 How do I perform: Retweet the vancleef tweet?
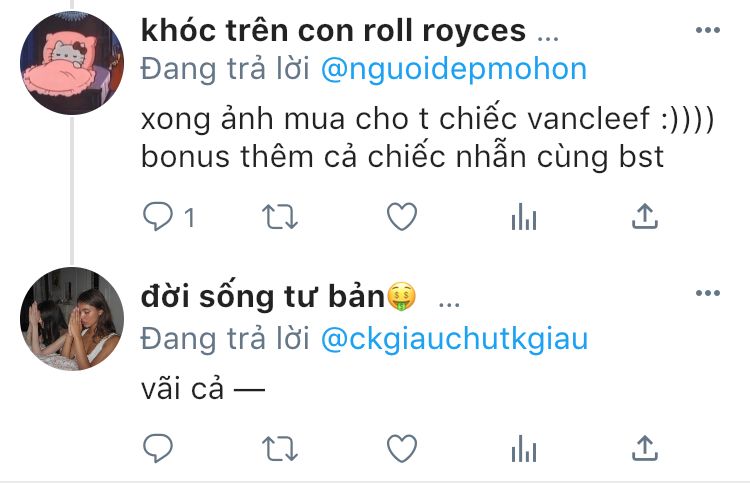point(280,217)
